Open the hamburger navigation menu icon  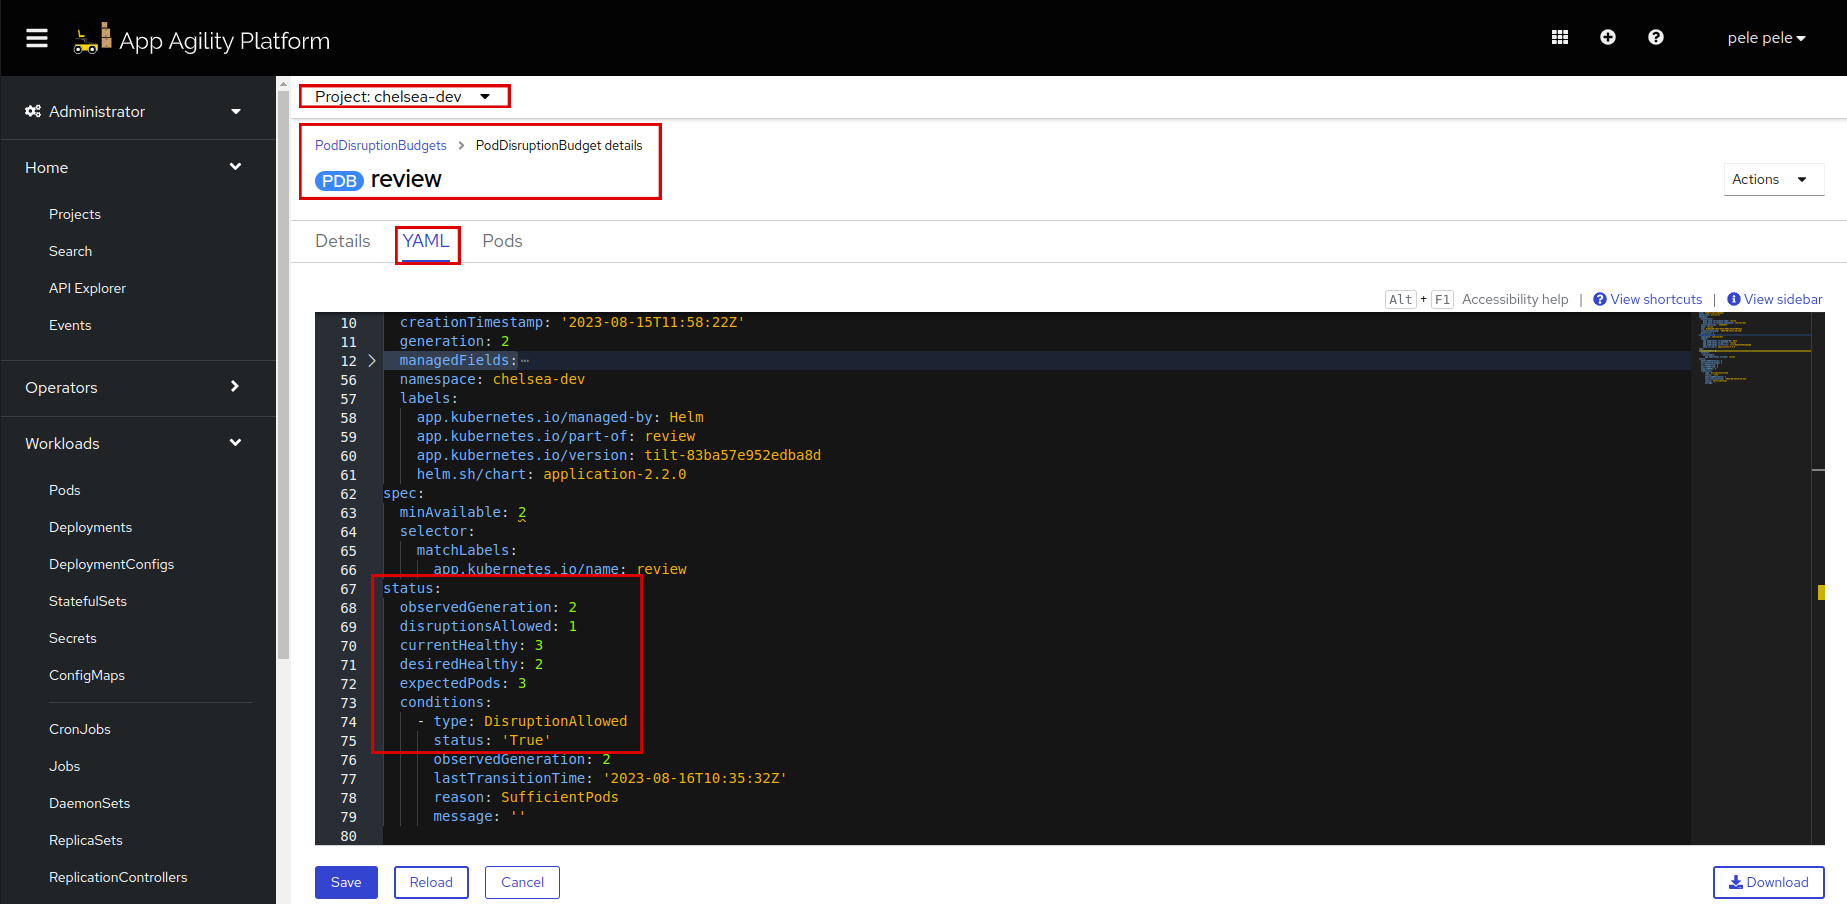pyautogui.click(x=36, y=38)
